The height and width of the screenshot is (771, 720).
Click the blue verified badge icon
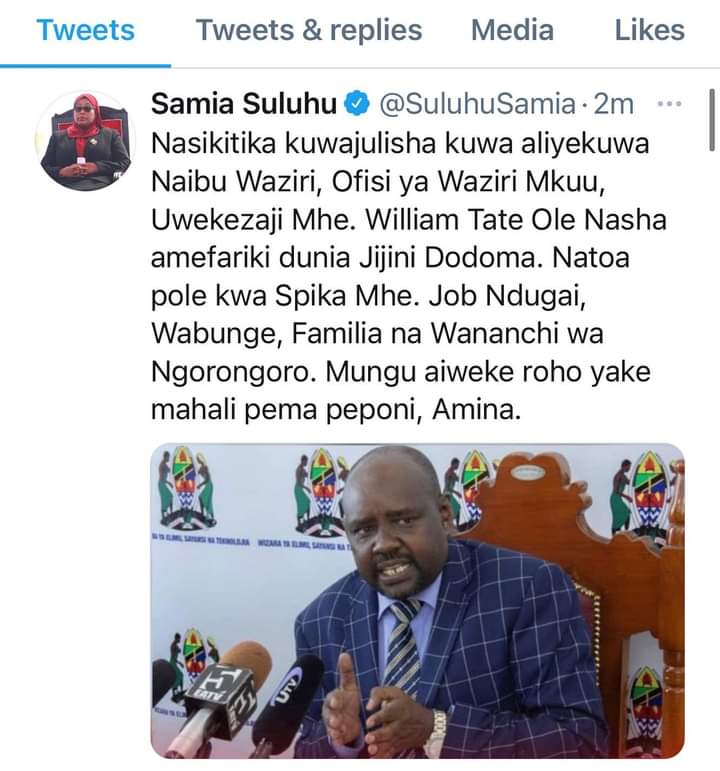[x=357, y=104]
